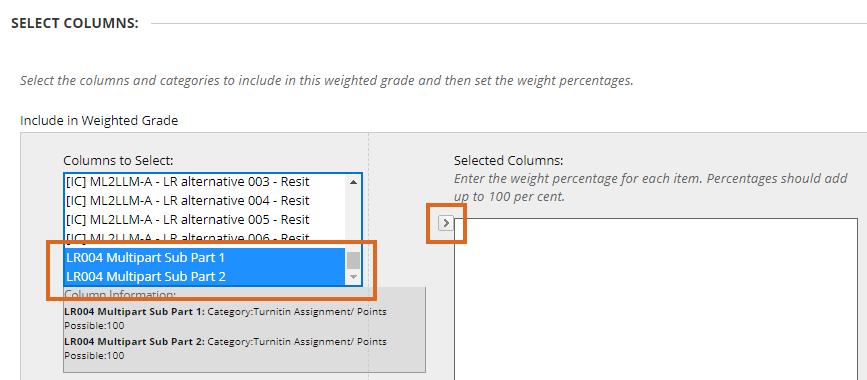The width and height of the screenshot is (867, 380).
Task: Click the Include in Weighted Grade label
Action: (x=99, y=120)
